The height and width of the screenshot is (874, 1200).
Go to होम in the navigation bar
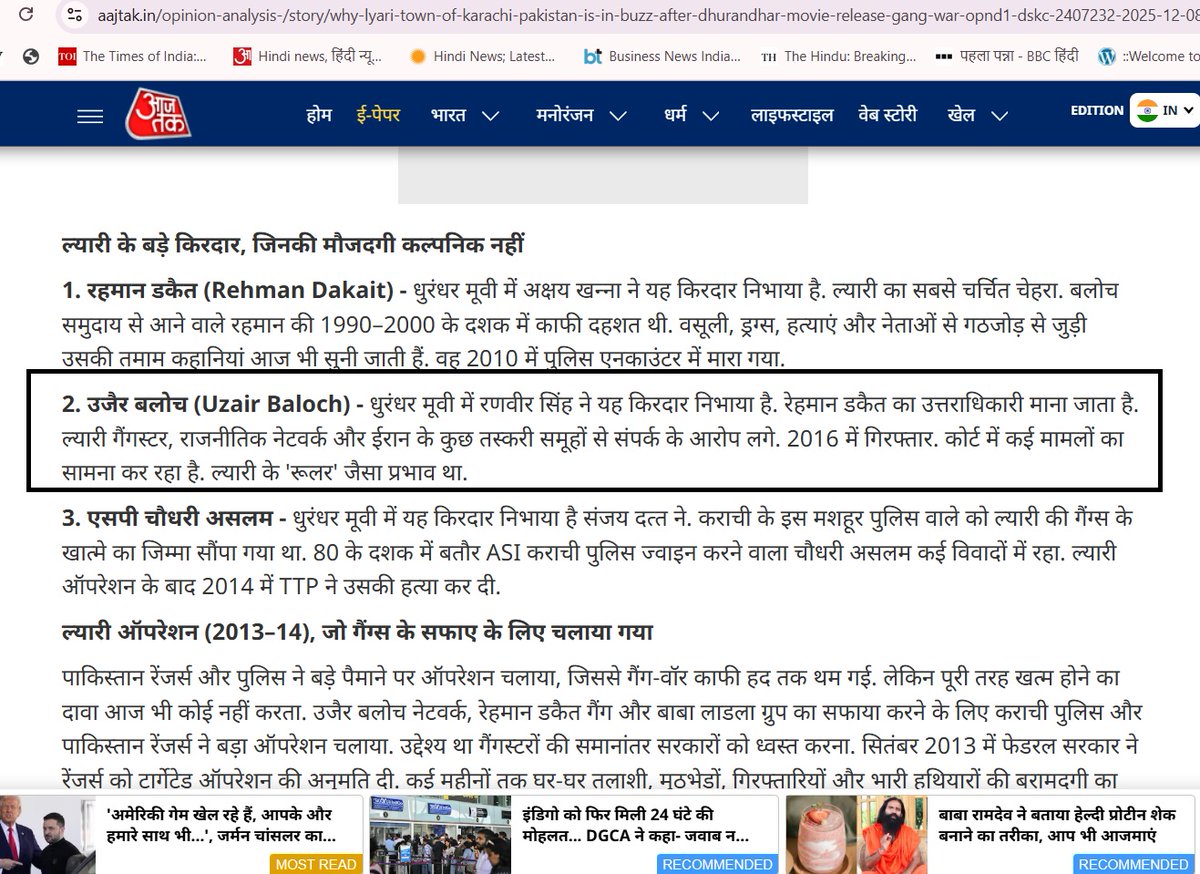(319, 114)
